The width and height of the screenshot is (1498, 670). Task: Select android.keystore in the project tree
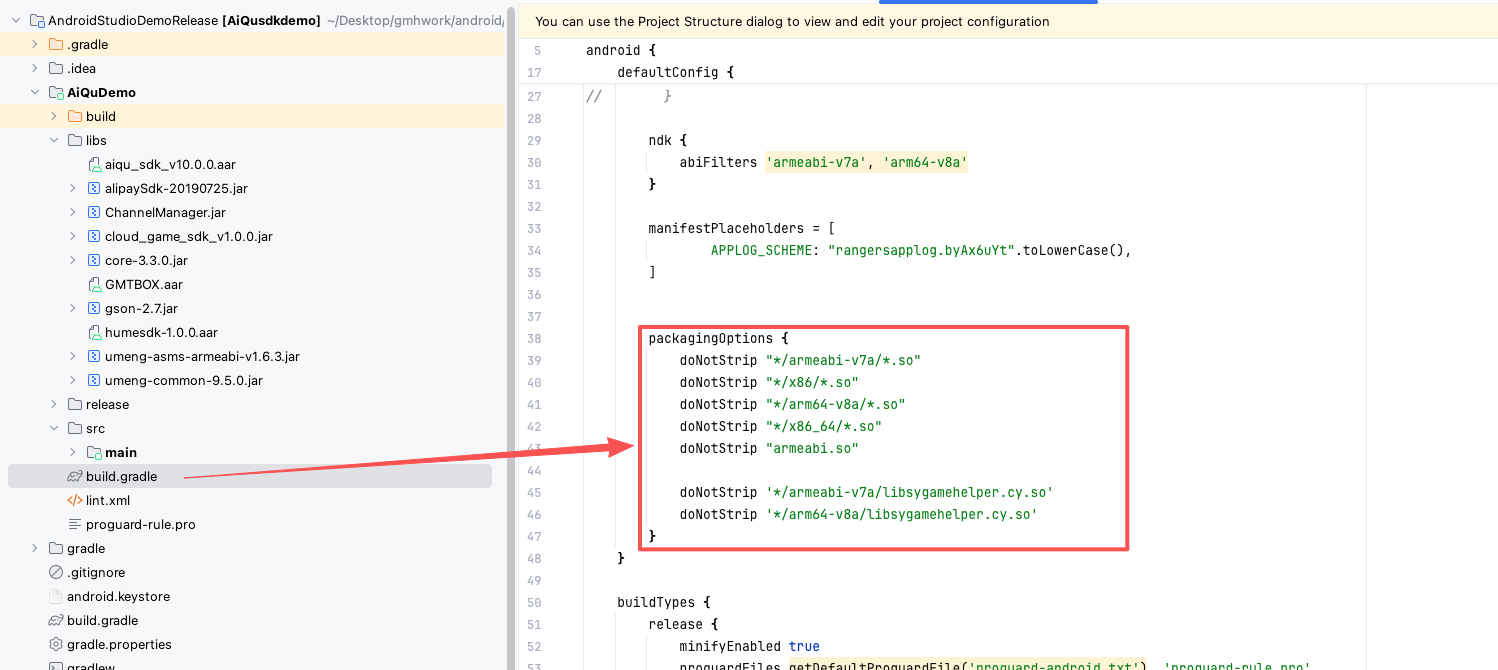118,596
